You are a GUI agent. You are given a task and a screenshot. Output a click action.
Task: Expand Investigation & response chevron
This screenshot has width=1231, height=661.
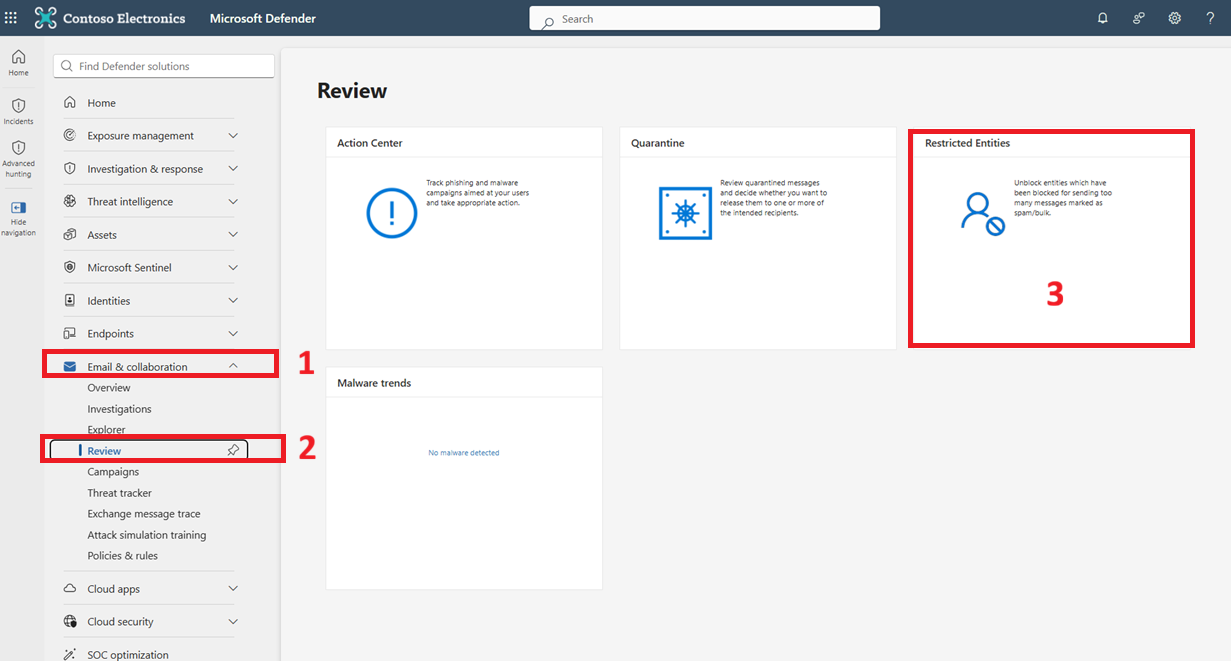pyautogui.click(x=233, y=169)
